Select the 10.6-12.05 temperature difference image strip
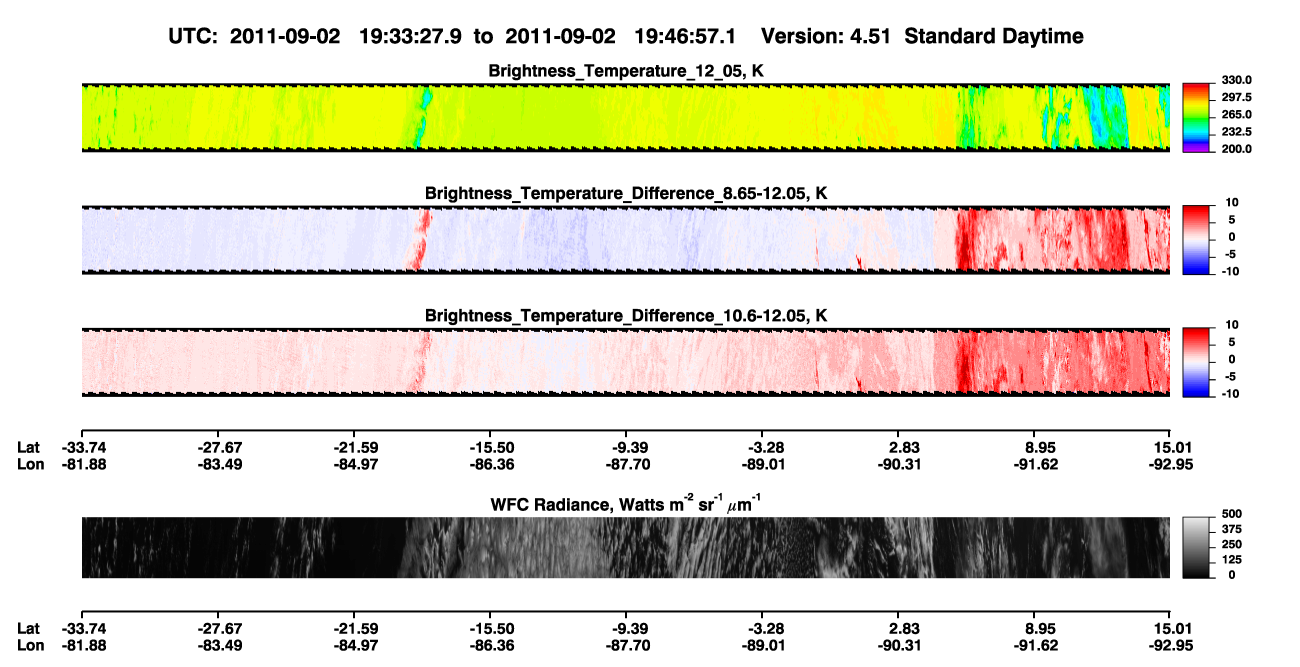 click(x=625, y=361)
